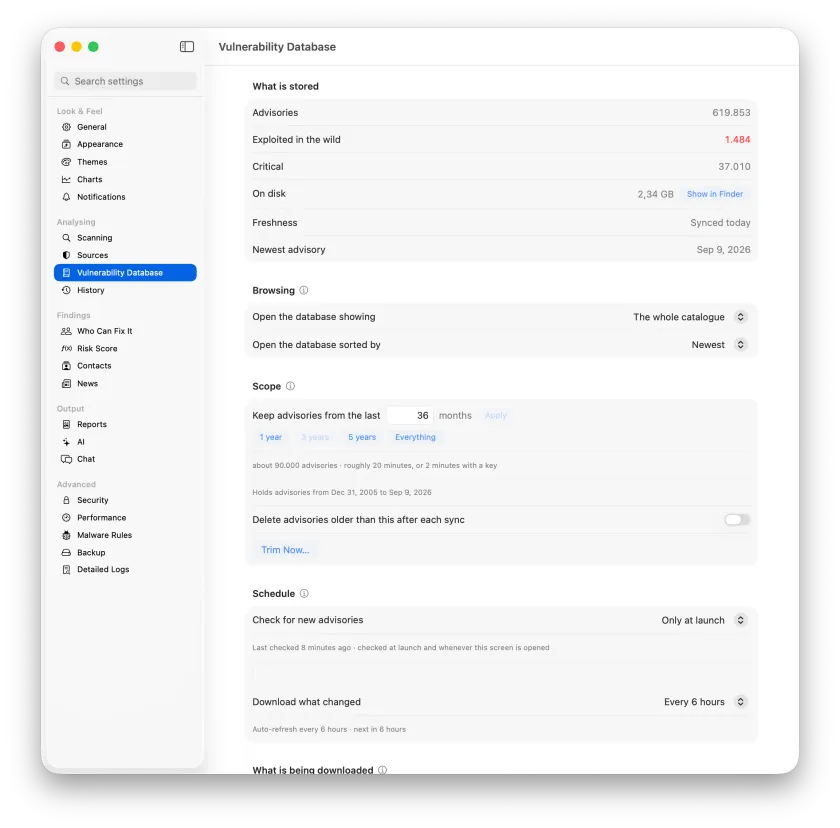Click the 'Synced today' freshness value
The image size is (840, 828).
click(720, 223)
